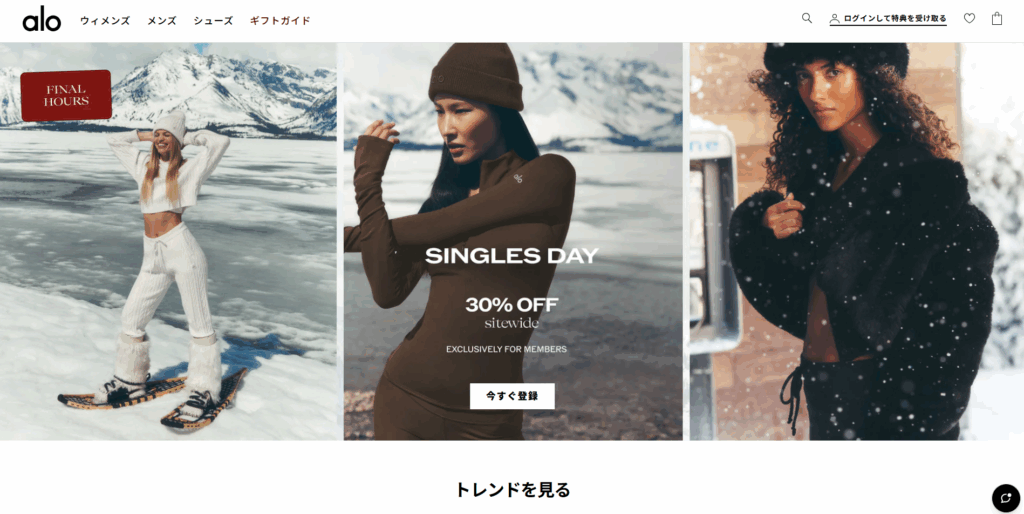Image resolution: width=1024 pixels, height=514 pixels.
Task: Select the white knit outfit snowshoe image
Action: tap(168, 242)
